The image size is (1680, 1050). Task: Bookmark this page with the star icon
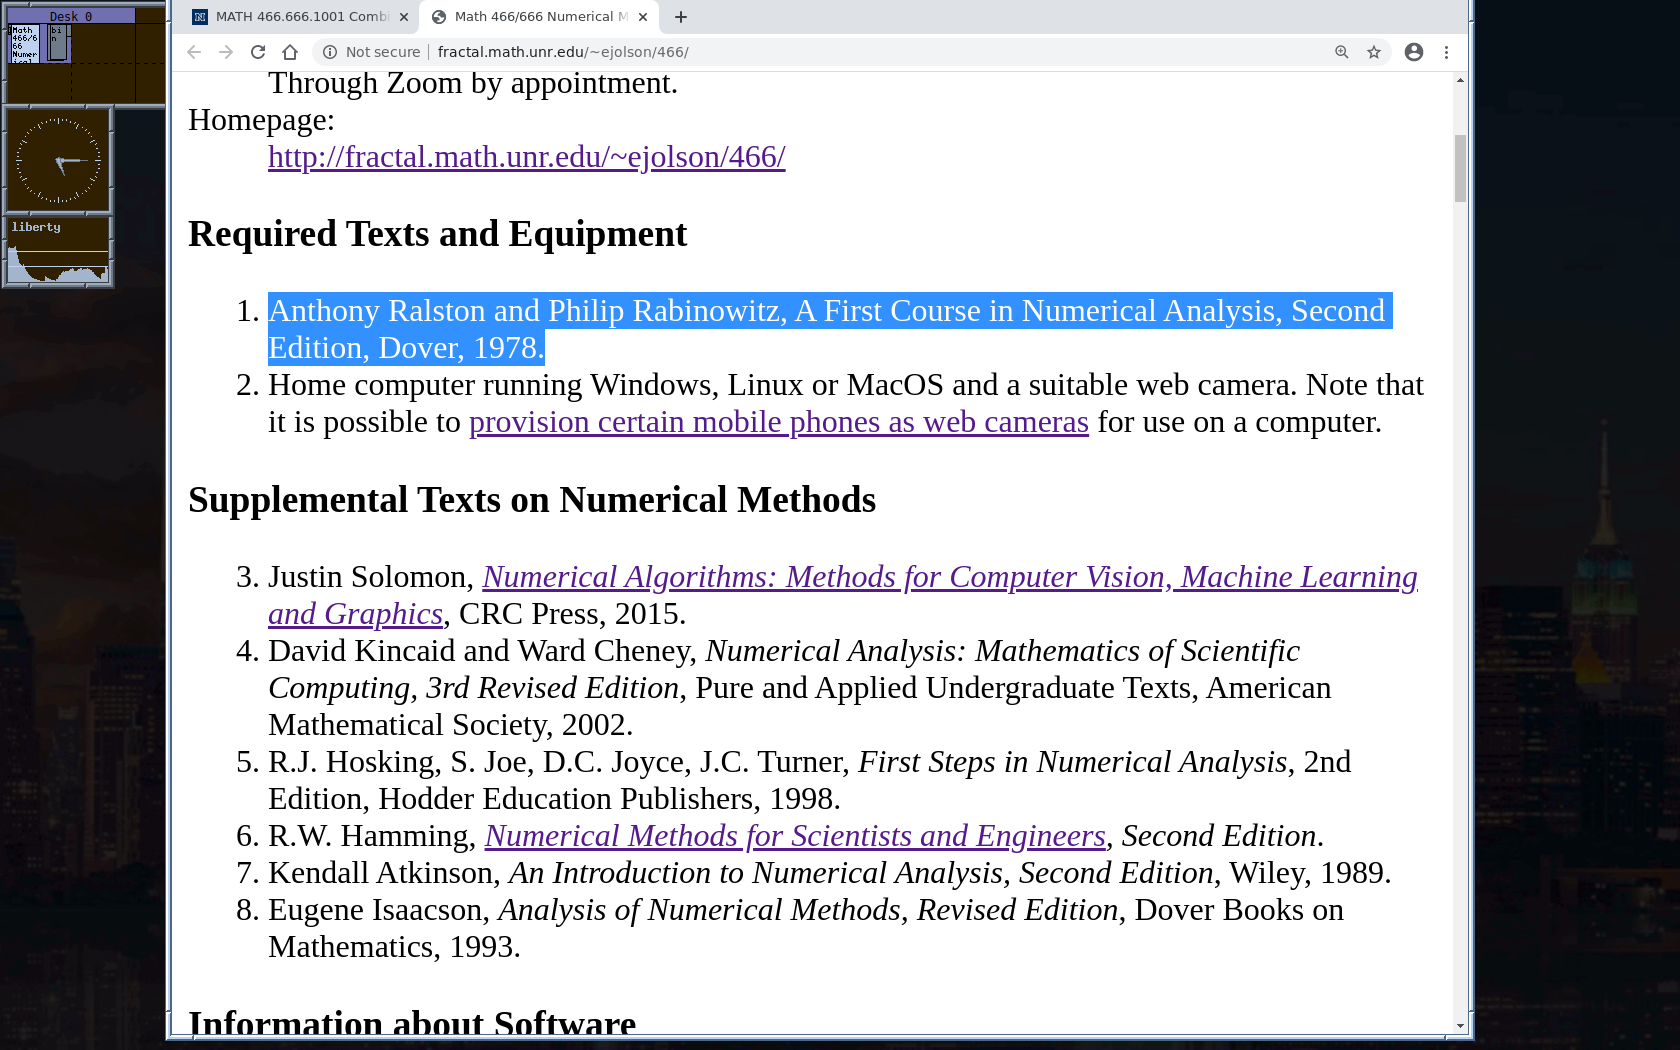tap(1374, 52)
